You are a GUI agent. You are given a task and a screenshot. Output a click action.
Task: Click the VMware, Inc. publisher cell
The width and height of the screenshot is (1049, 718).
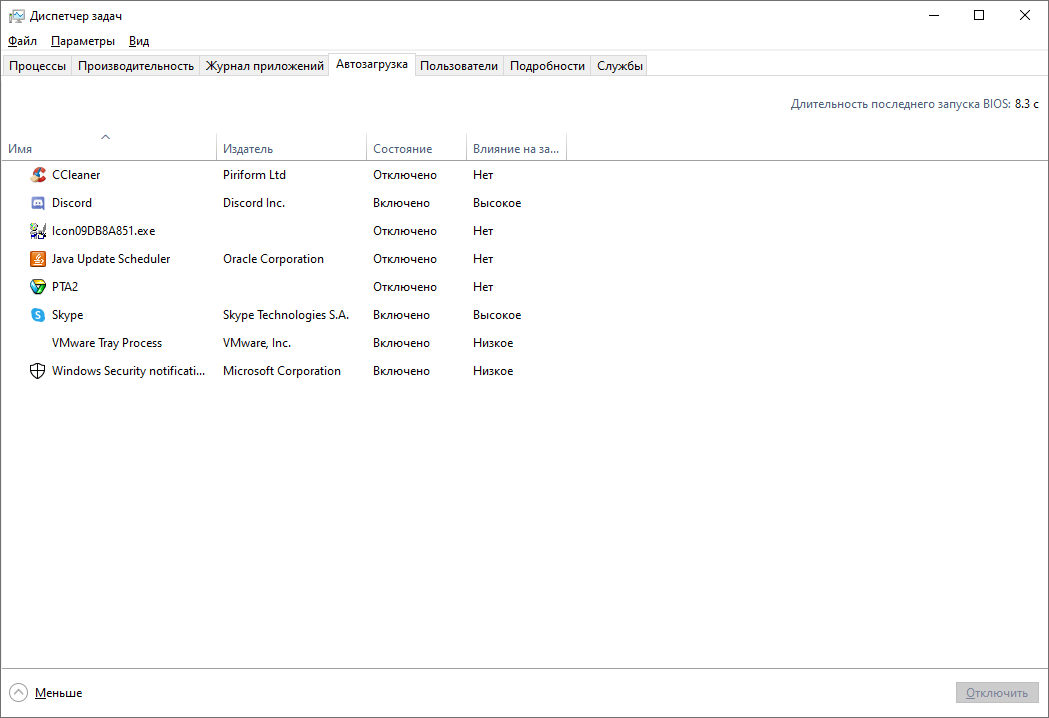coord(257,343)
